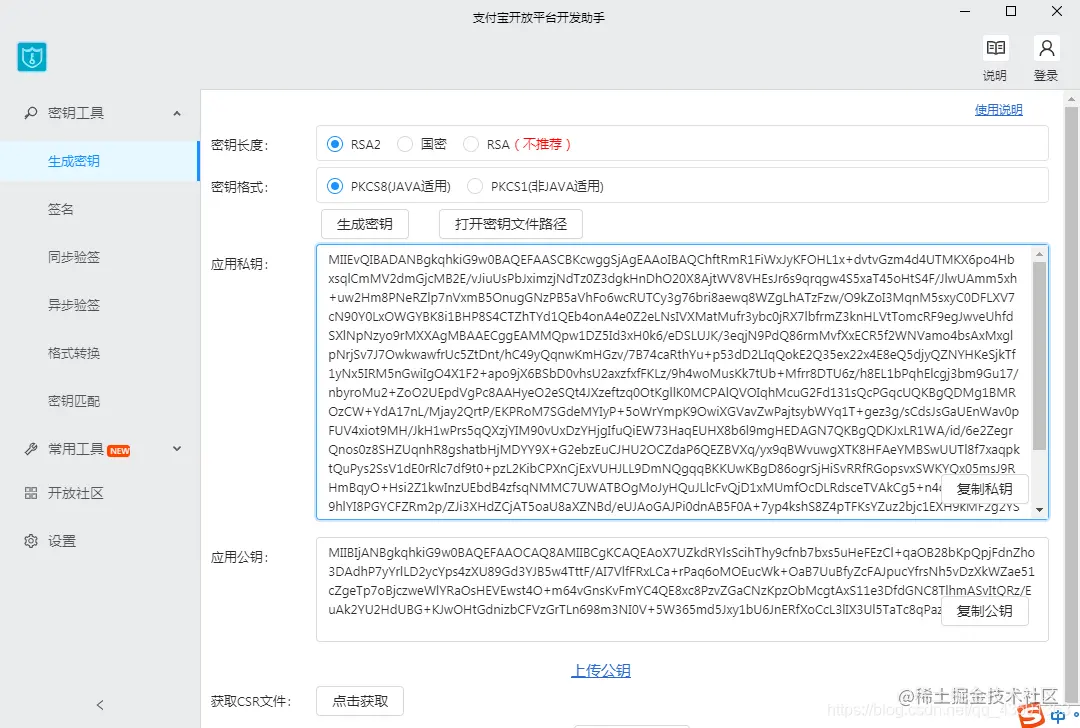Select PKCS1(非JAVA适用) key format
This screenshot has height=728, width=1080.
coord(475,186)
